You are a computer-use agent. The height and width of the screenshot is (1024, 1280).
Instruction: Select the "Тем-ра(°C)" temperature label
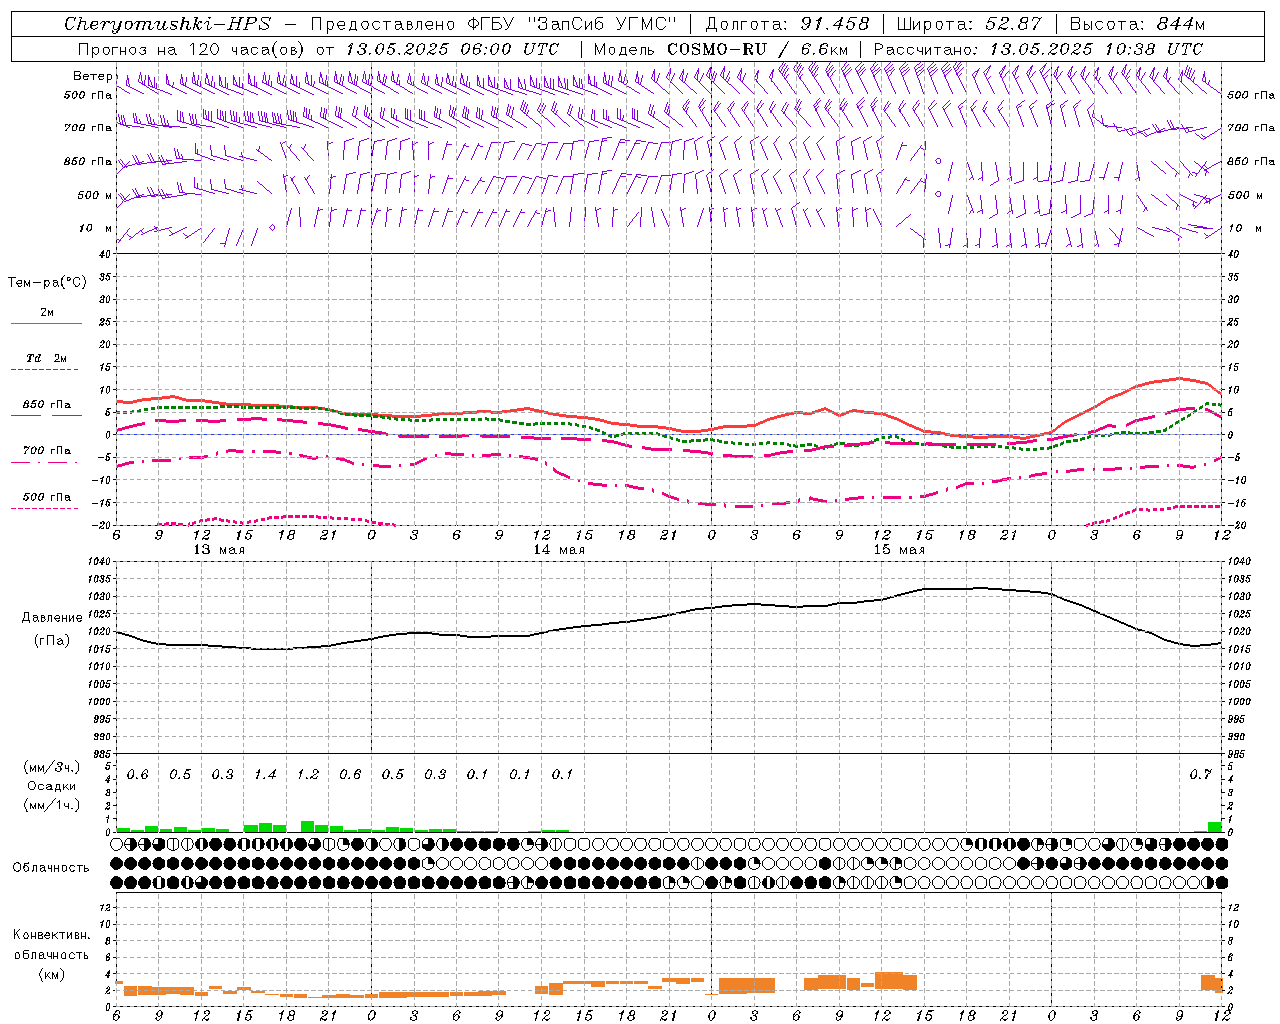47,283
